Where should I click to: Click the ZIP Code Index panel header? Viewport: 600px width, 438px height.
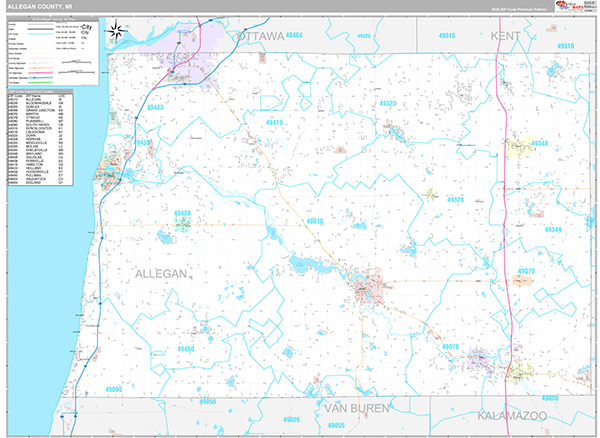click(x=40, y=91)
